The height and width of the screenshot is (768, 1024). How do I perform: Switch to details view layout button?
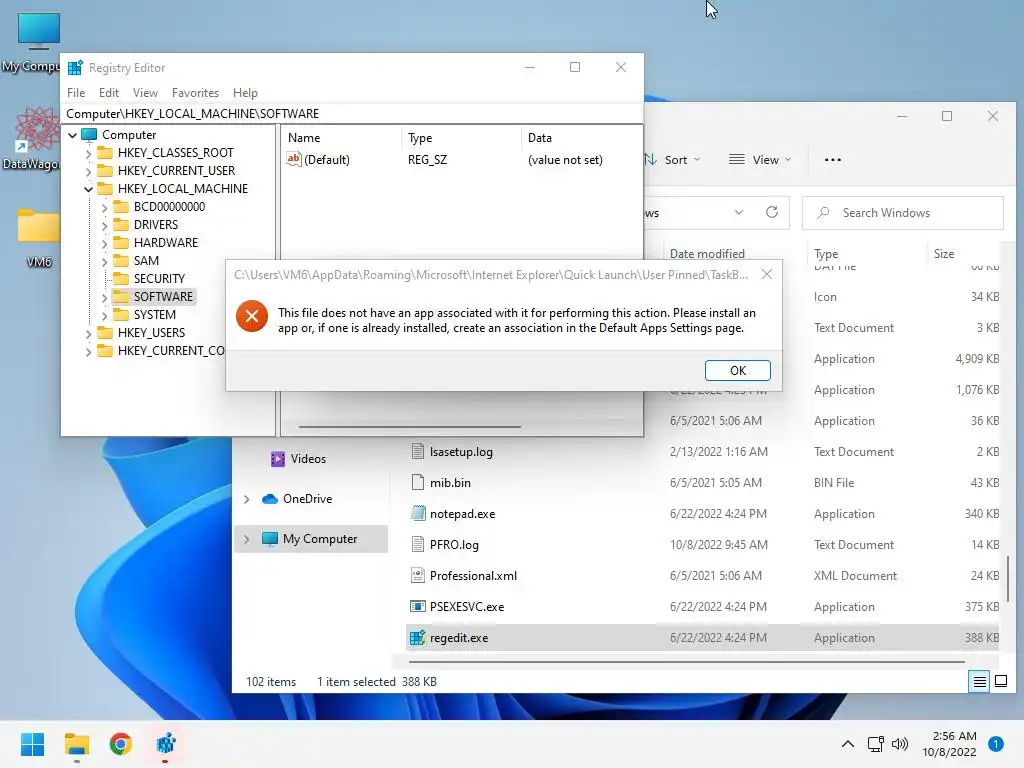[980, 682]
